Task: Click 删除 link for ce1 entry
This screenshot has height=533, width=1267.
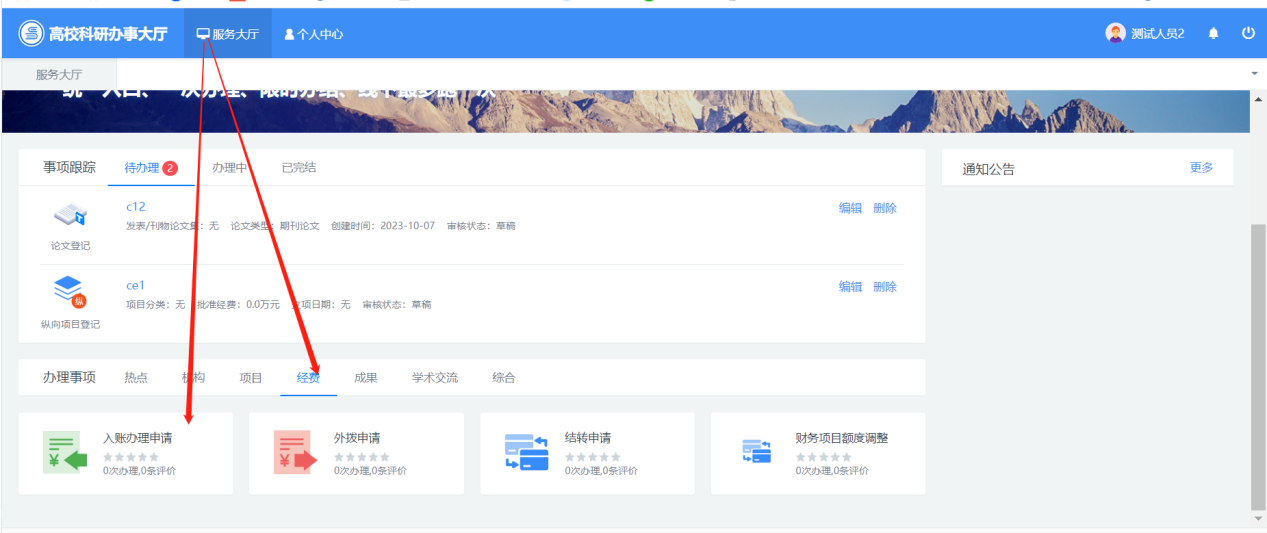Action: [885, 287]
